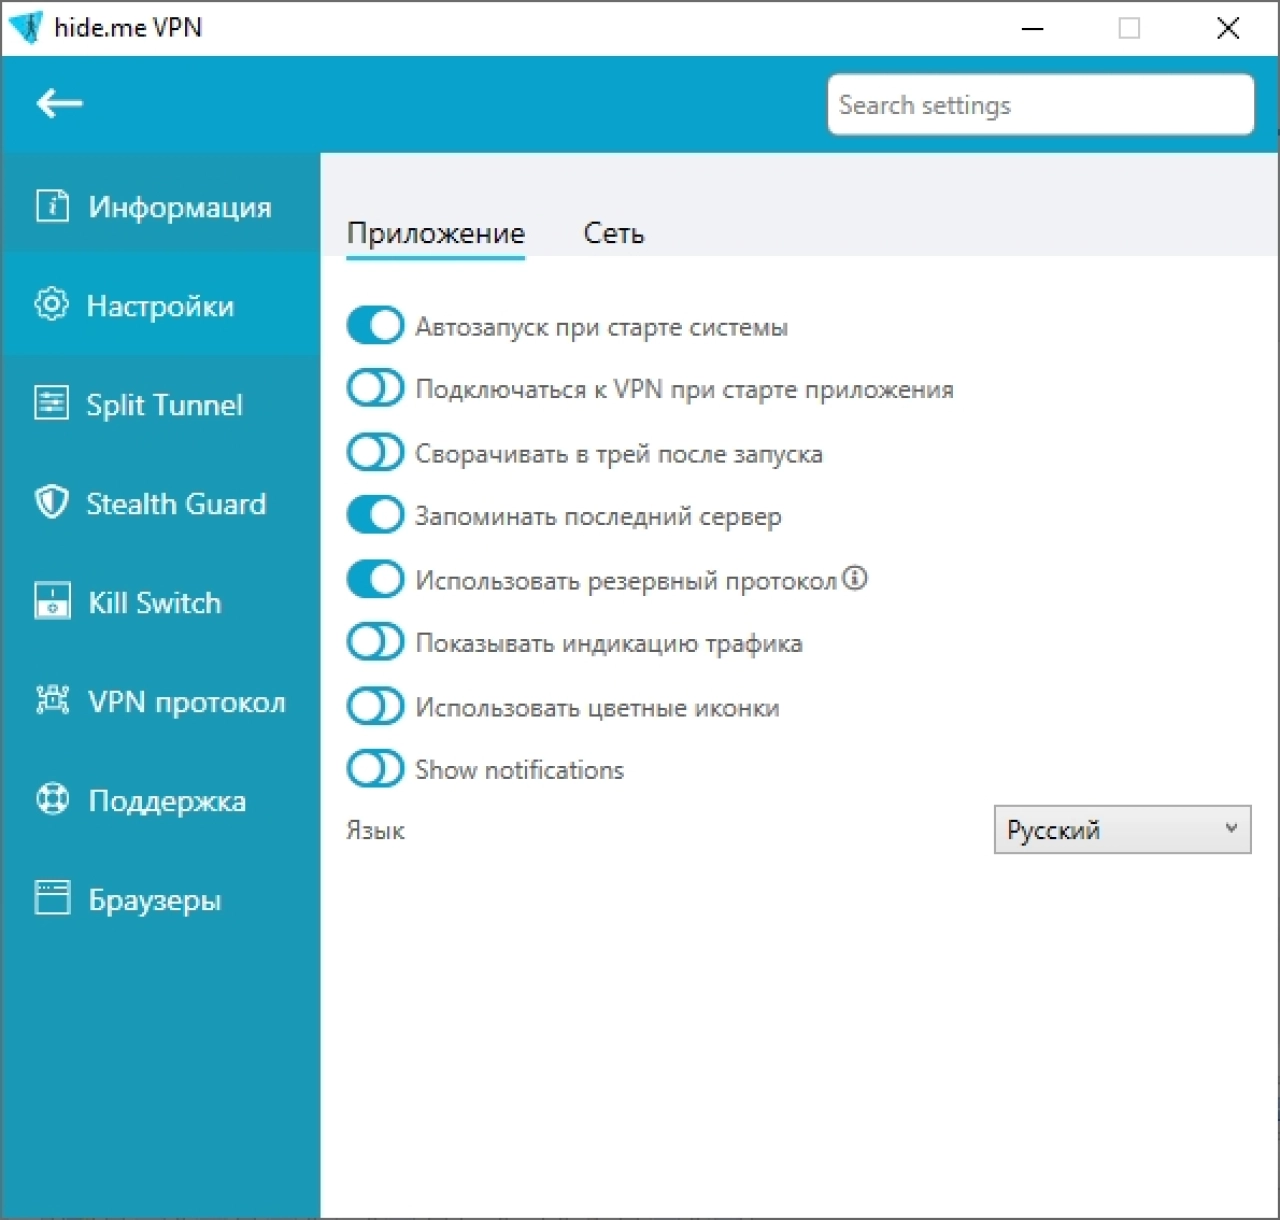Click the Информация info icon
This screenshot has height=1220, width=1280.
pos(52,206)
